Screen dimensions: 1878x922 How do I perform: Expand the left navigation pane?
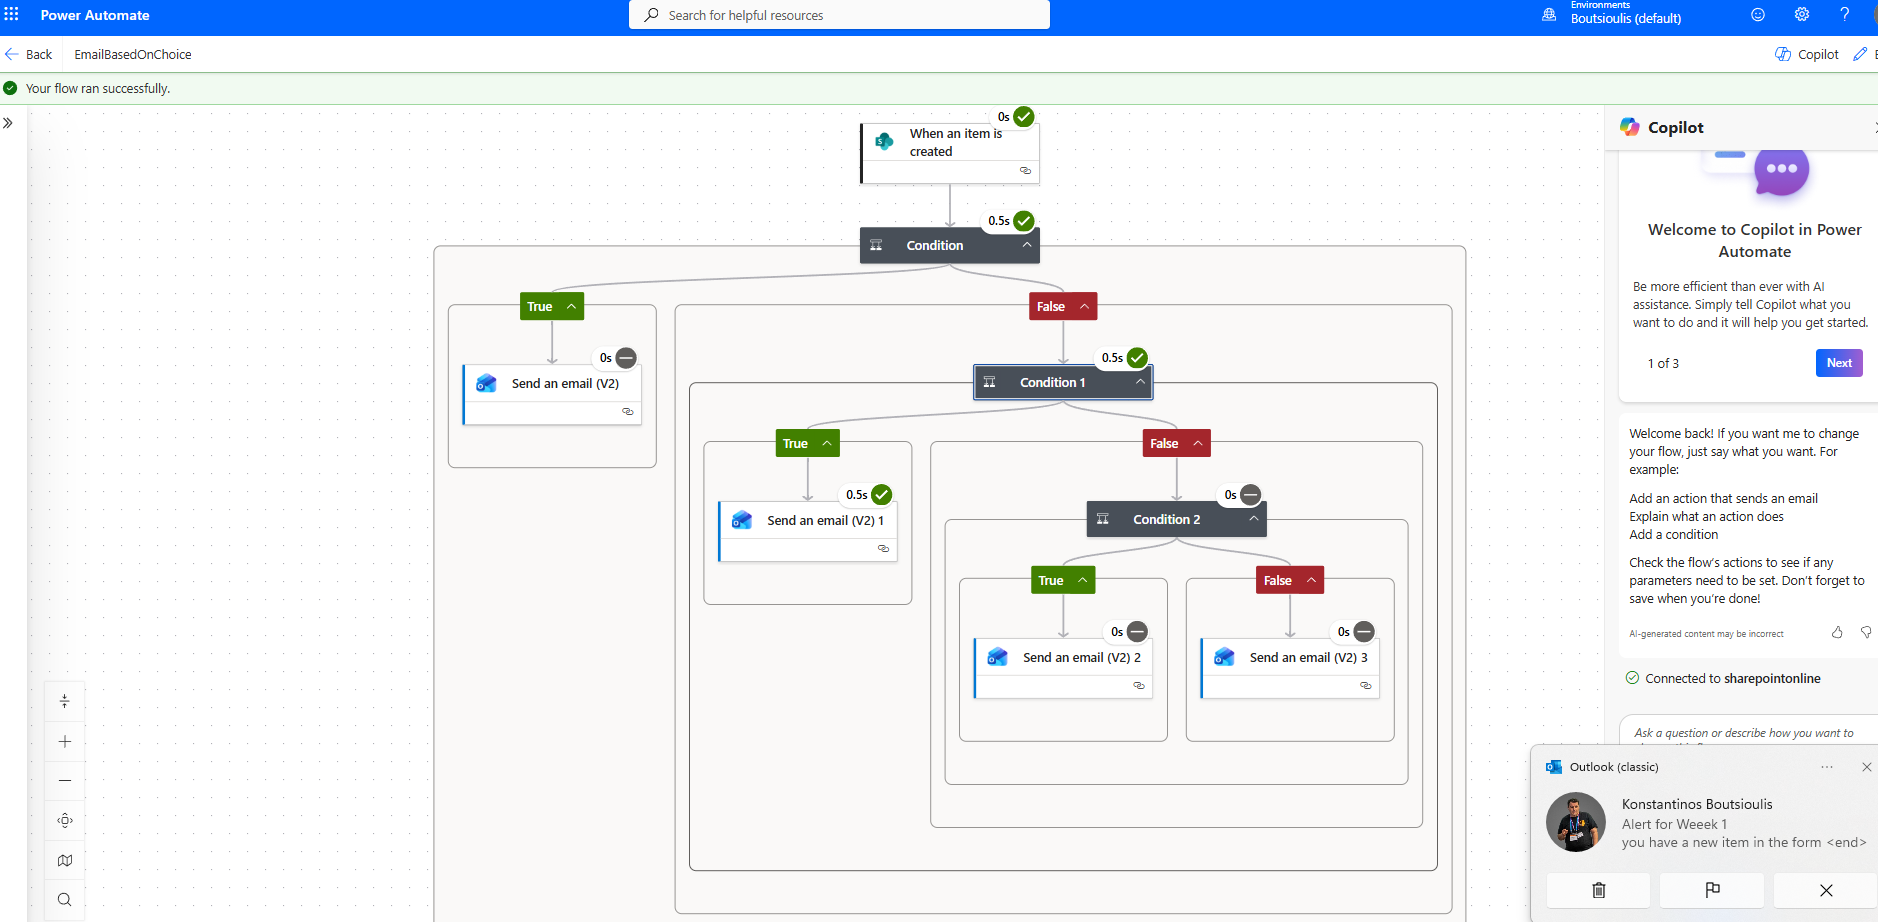tap(8, 123)
